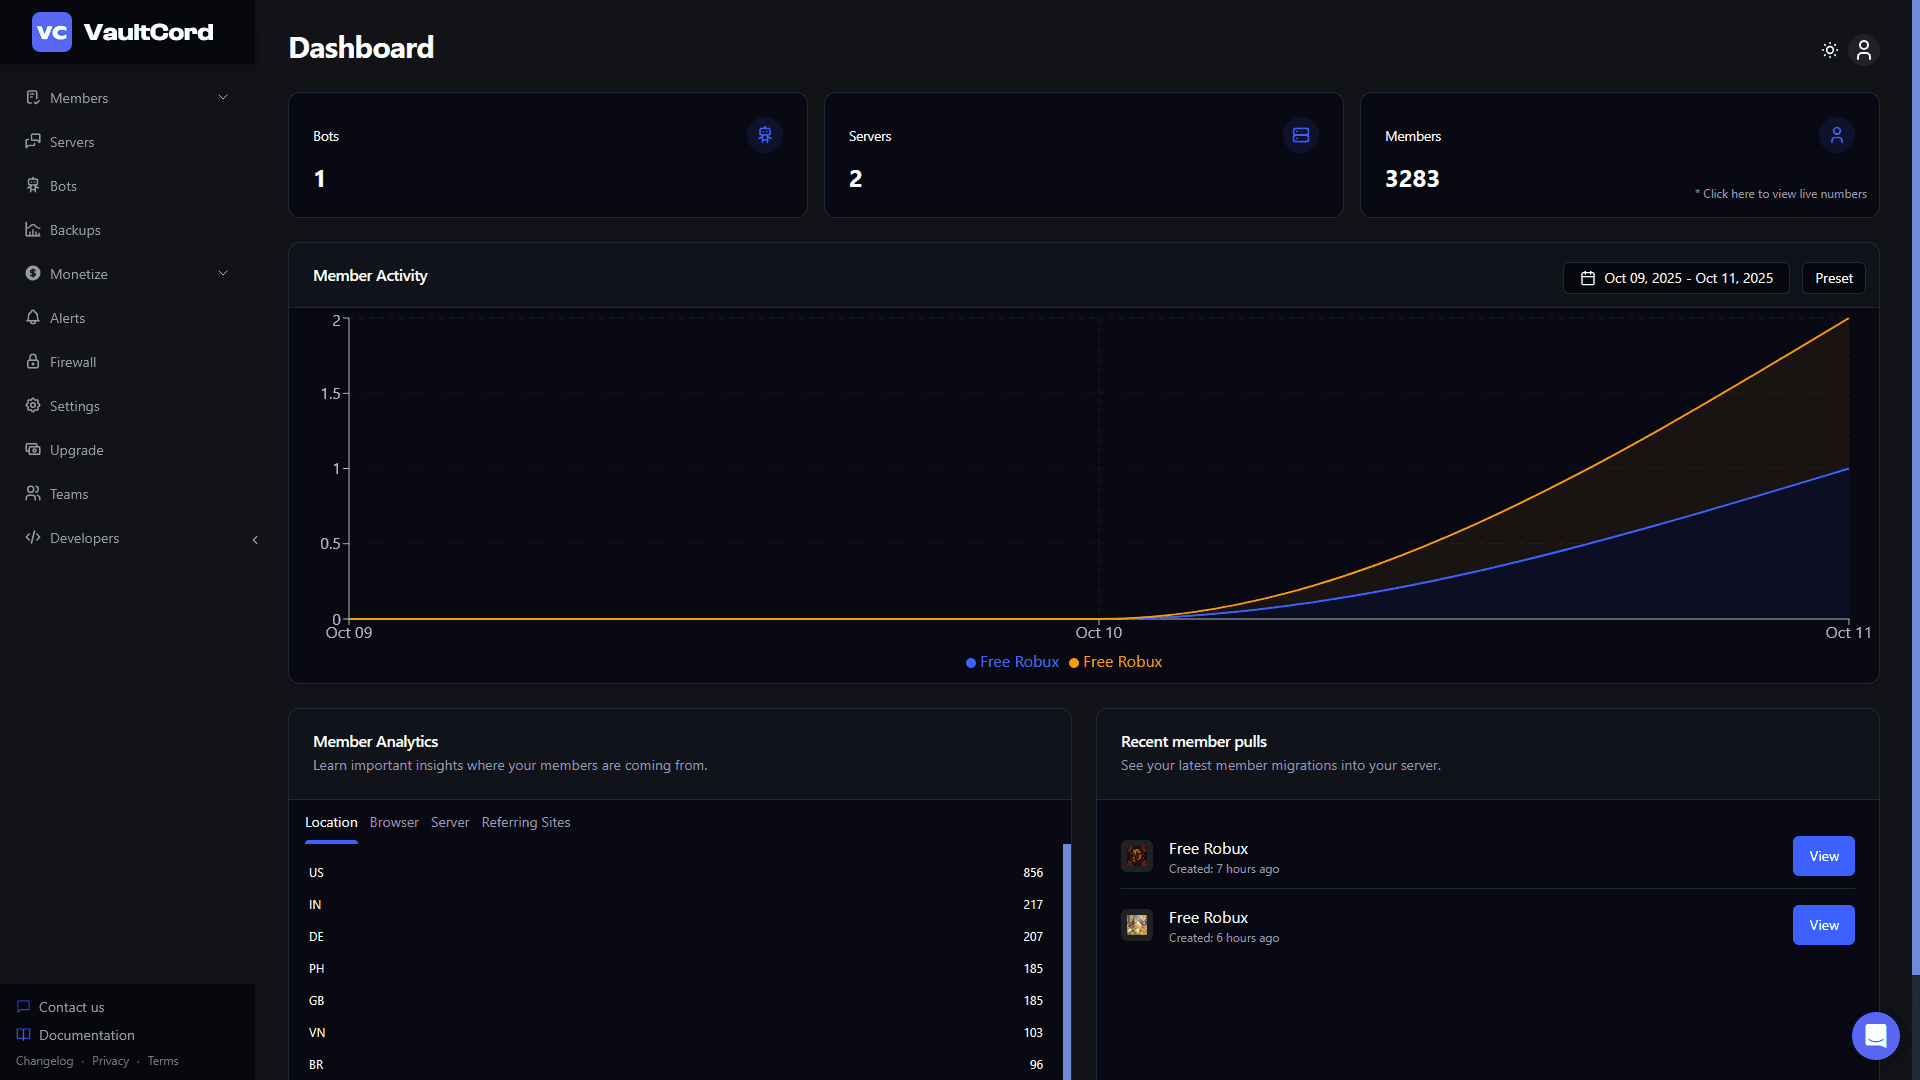The width and height of the screenshot is (1920, 1080).
Task: Open the Settings gear icon
Action: click(33, 405)
